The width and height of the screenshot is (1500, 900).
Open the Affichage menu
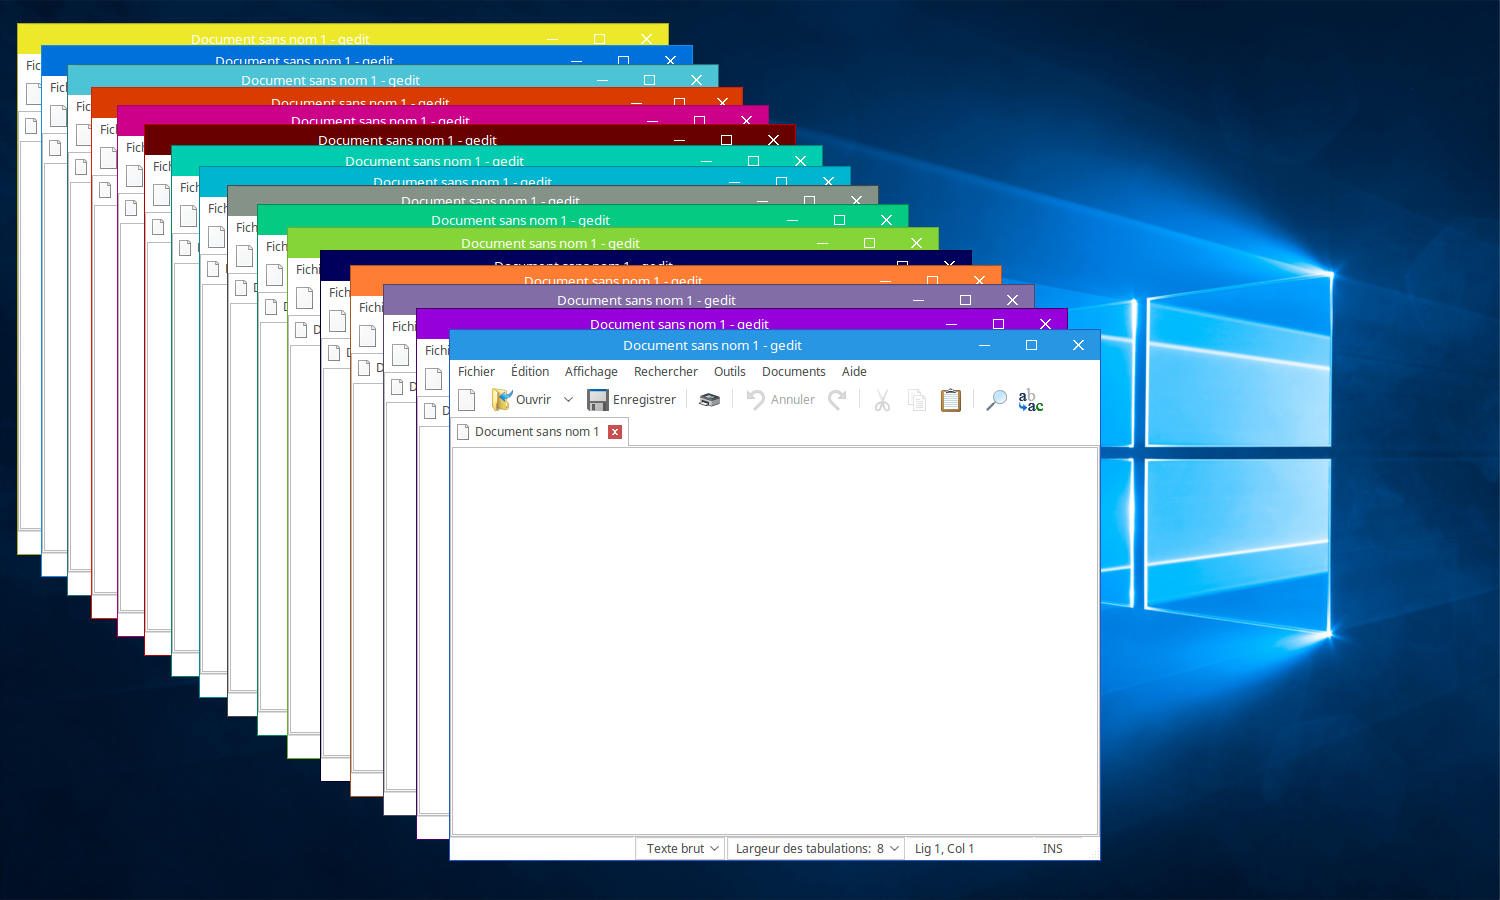click(591, 371)
